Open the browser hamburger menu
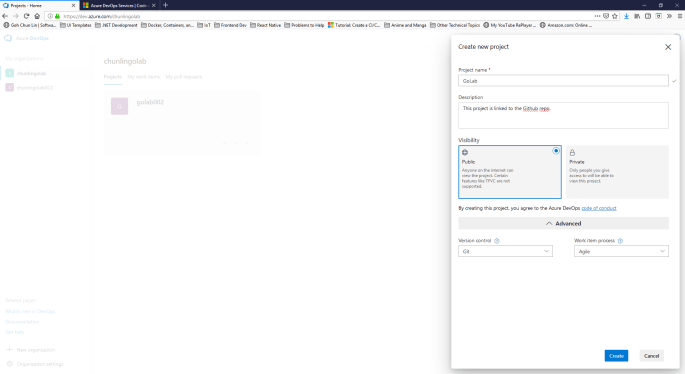 [680, 16]
